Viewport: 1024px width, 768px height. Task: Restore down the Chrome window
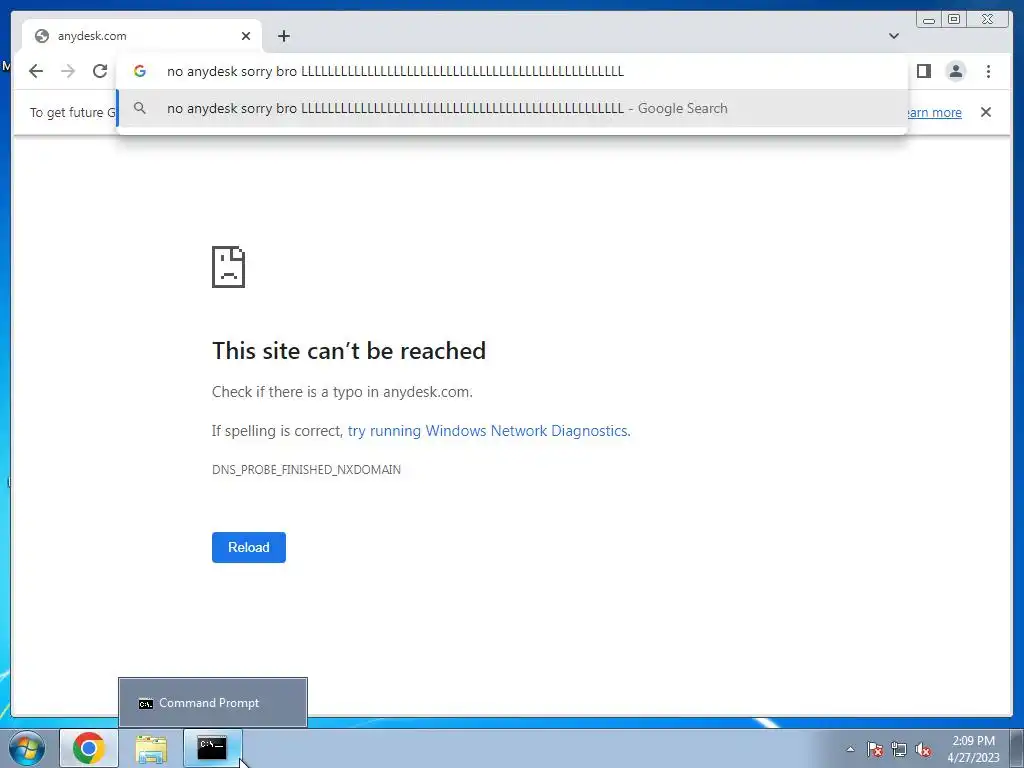pyautogui.click(x=954, y=20)
